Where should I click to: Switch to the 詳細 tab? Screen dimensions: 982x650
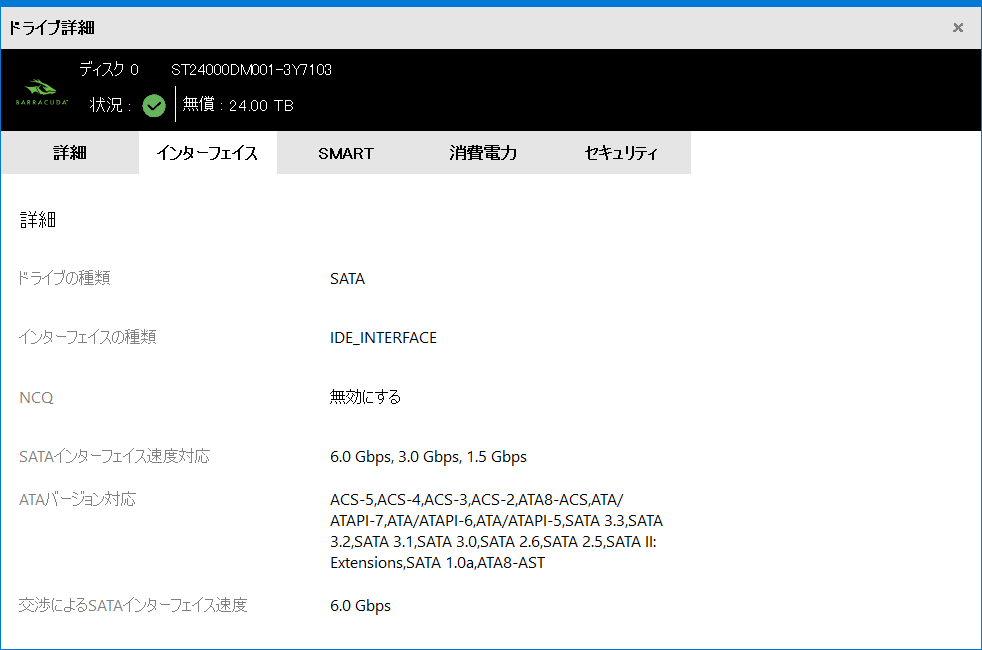point(70,153)
